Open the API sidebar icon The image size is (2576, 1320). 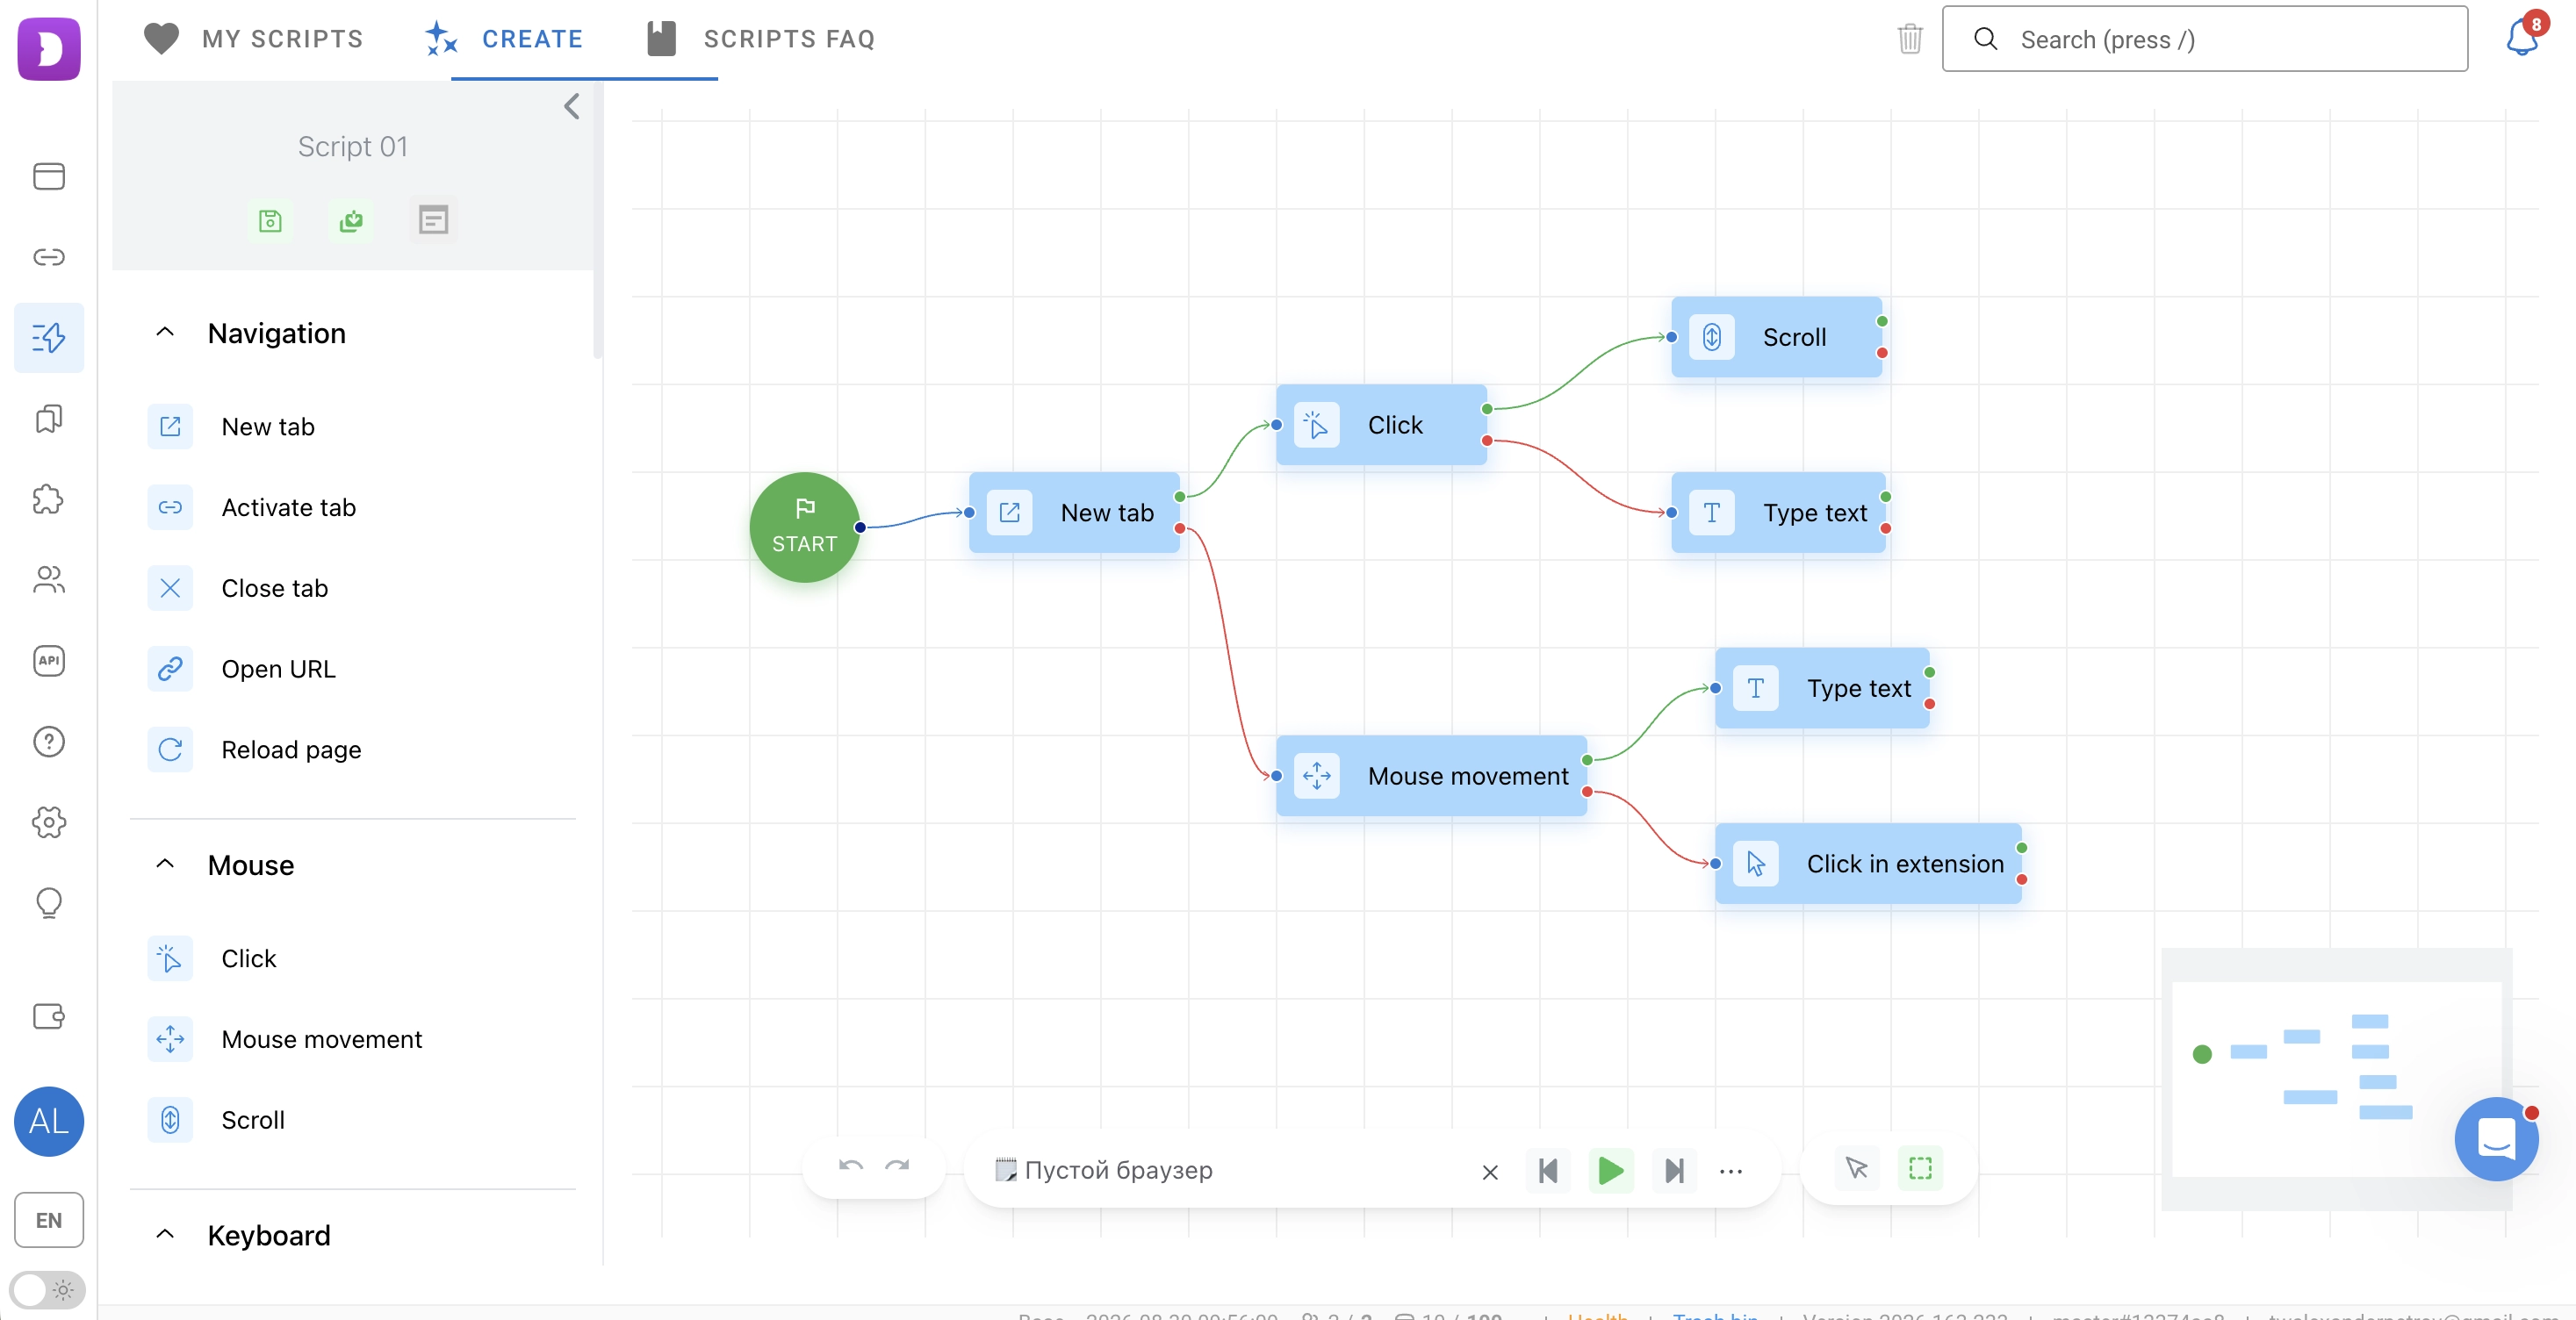point(49,660)
